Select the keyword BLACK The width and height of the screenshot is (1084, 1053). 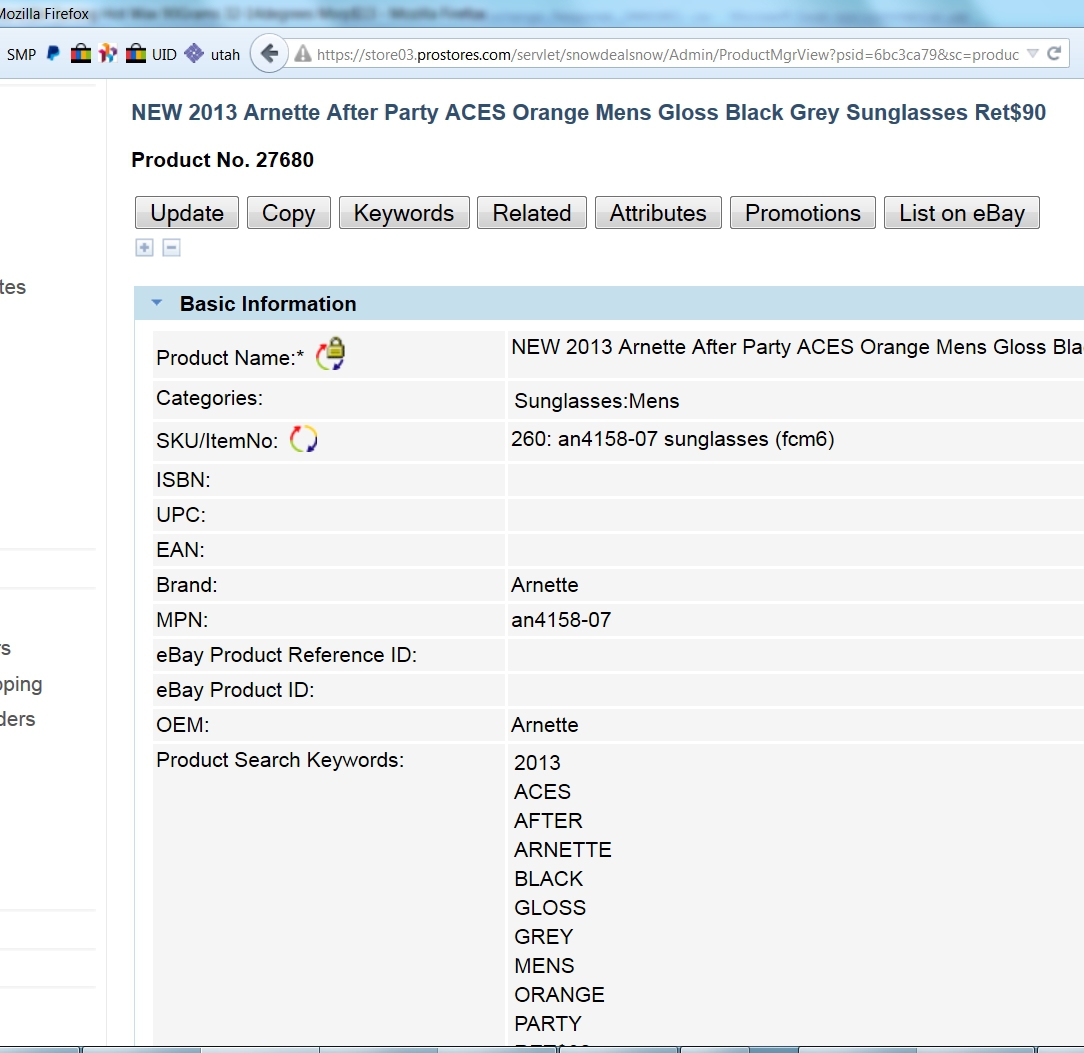point(548,879)
